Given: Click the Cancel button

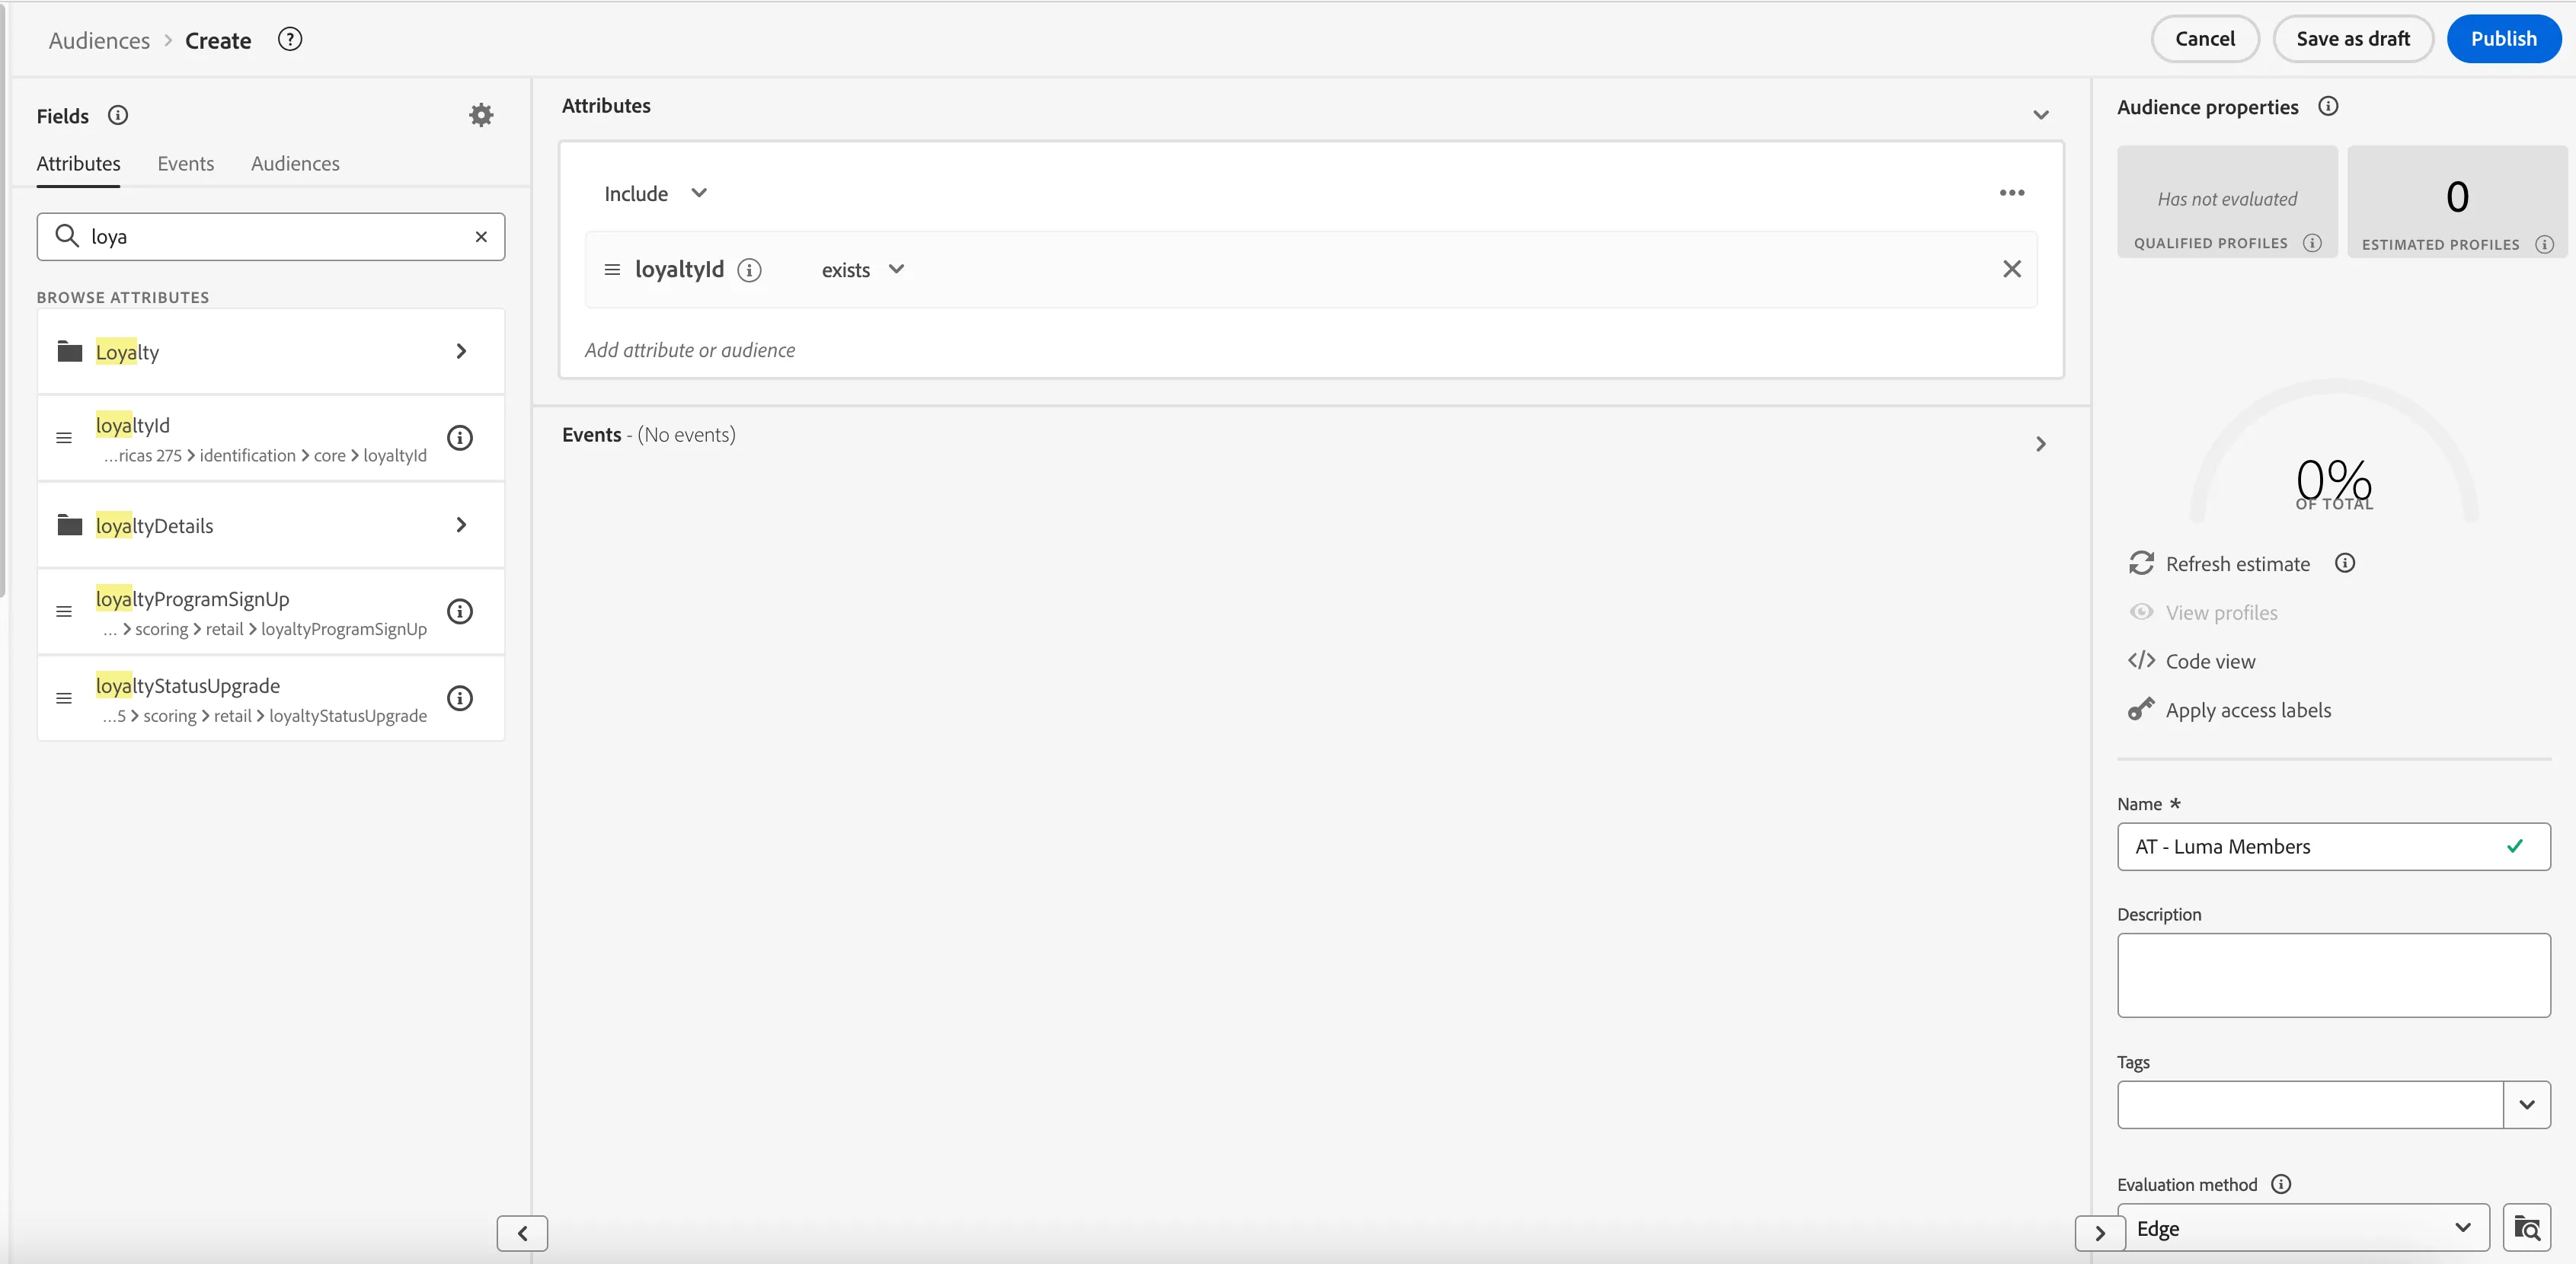Looking at the screenshot, I should (2205, 39).
